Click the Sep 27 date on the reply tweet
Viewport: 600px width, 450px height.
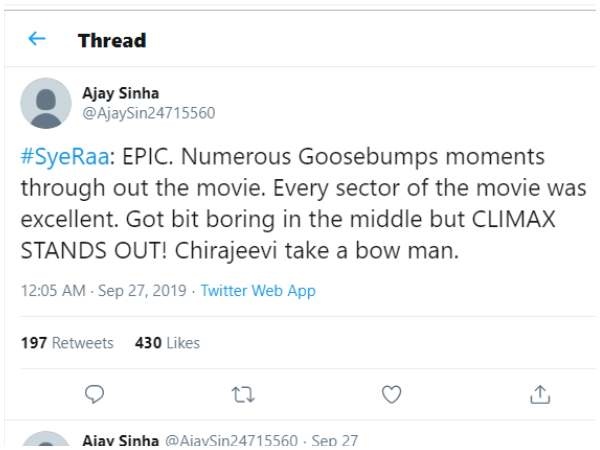coord(334,440)
